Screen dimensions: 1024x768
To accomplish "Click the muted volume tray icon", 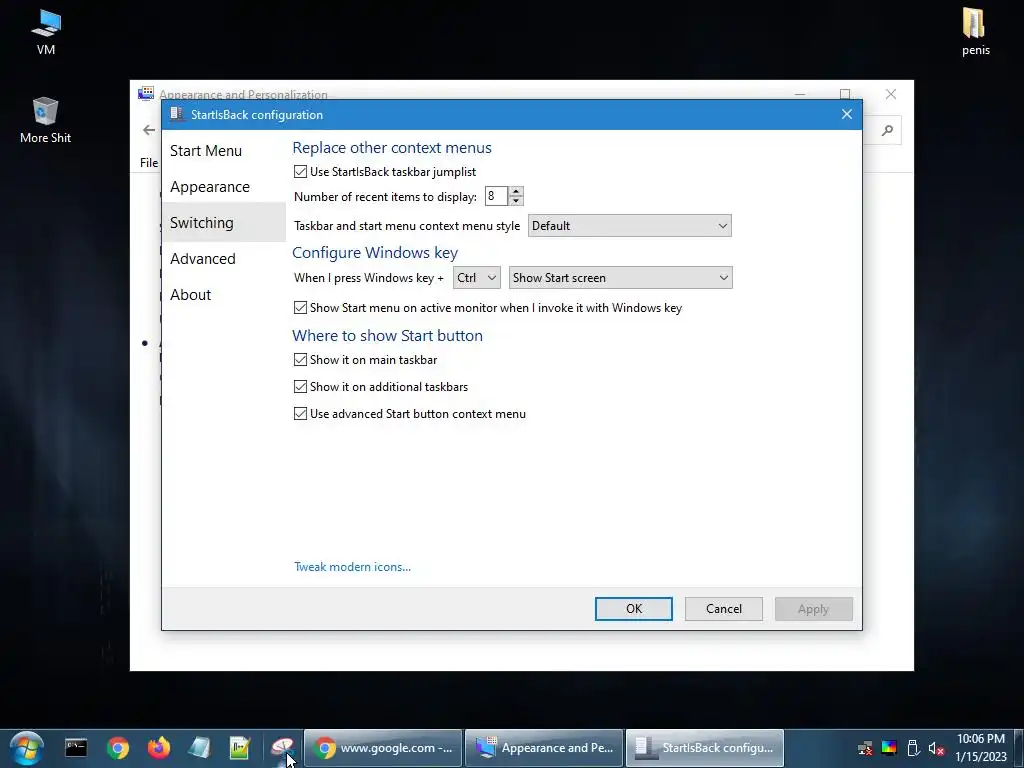I will click(936, 748).
